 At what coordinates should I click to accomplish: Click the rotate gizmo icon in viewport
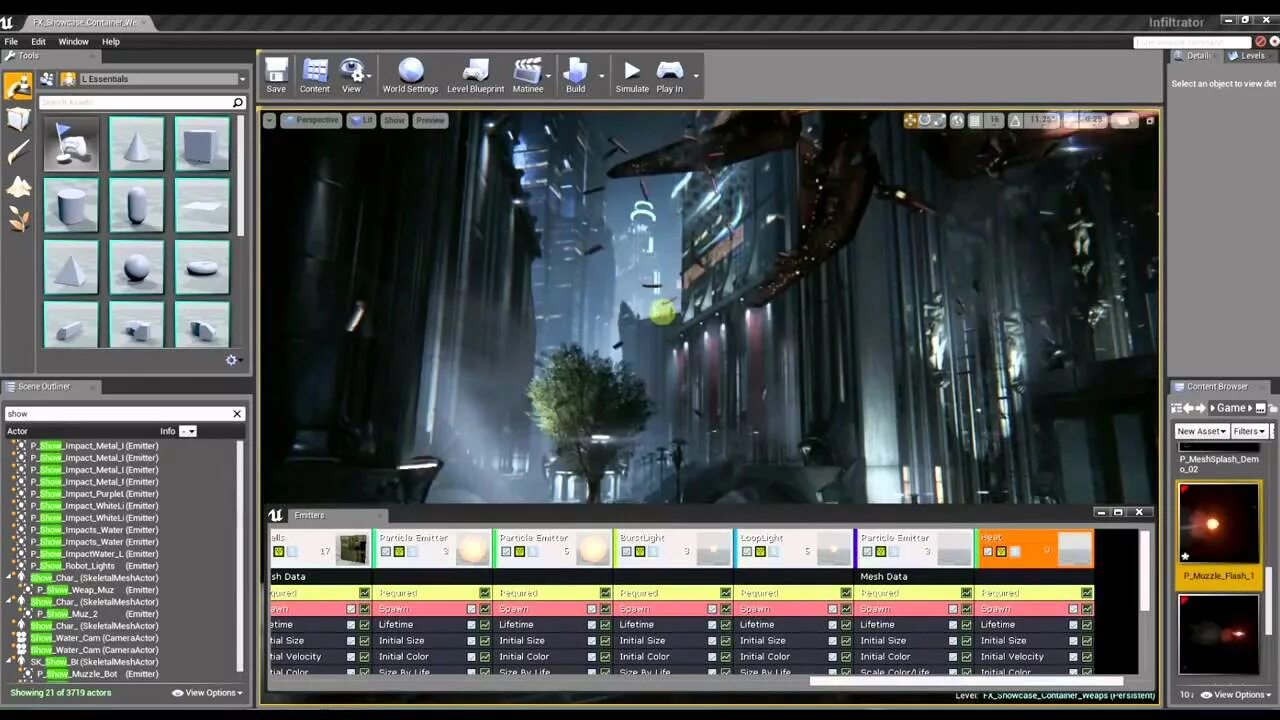coord(925,120)
